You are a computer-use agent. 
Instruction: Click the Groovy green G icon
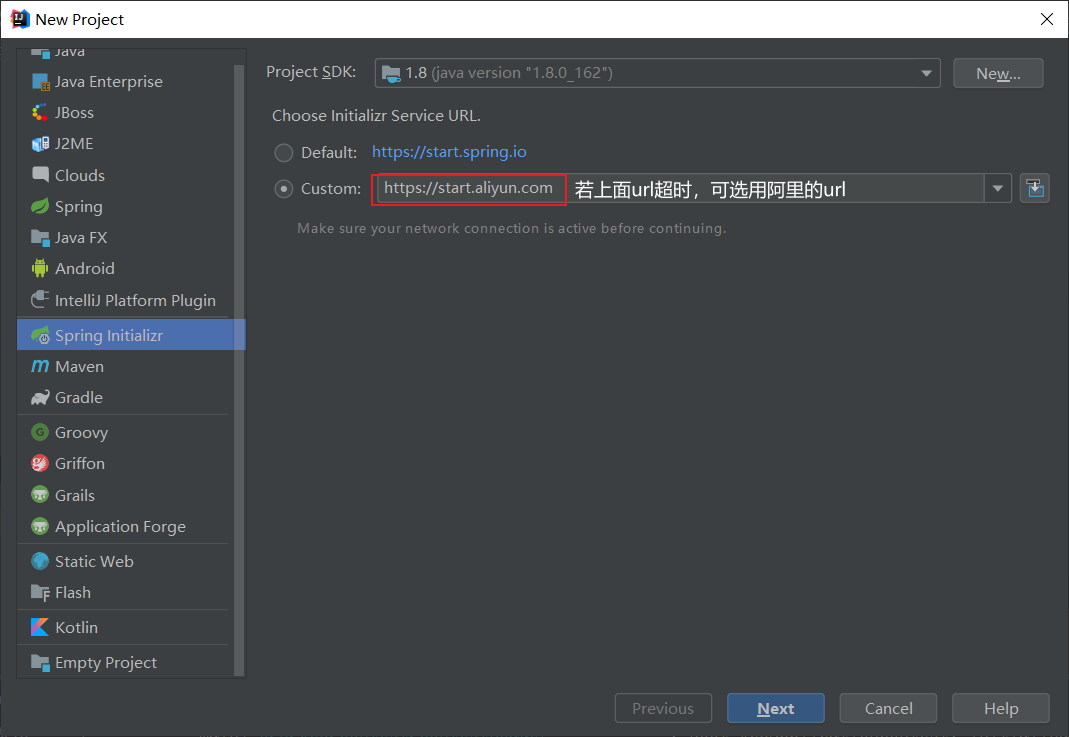[40, 432]
